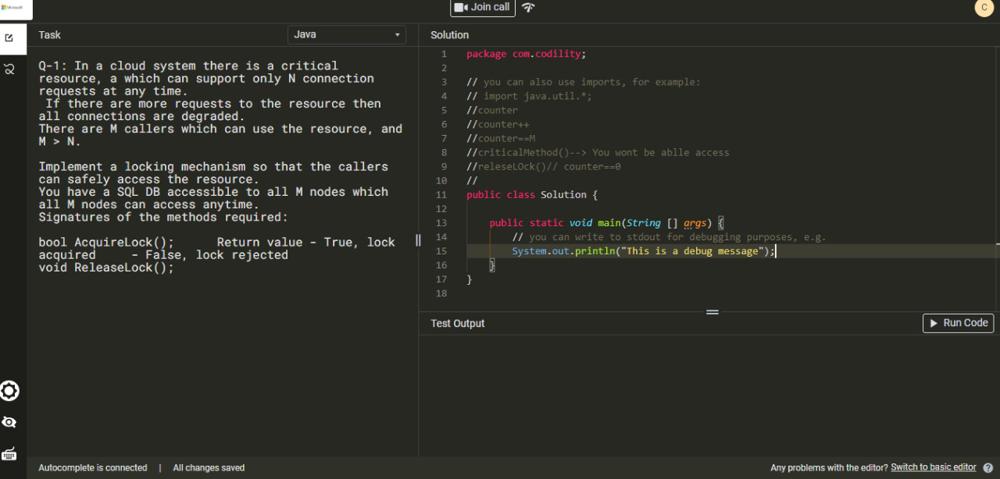The height and width of the screenshot is (479, 1000).
Task: Place cursor on 'package com.codility;' line
Action: point(526,54)
